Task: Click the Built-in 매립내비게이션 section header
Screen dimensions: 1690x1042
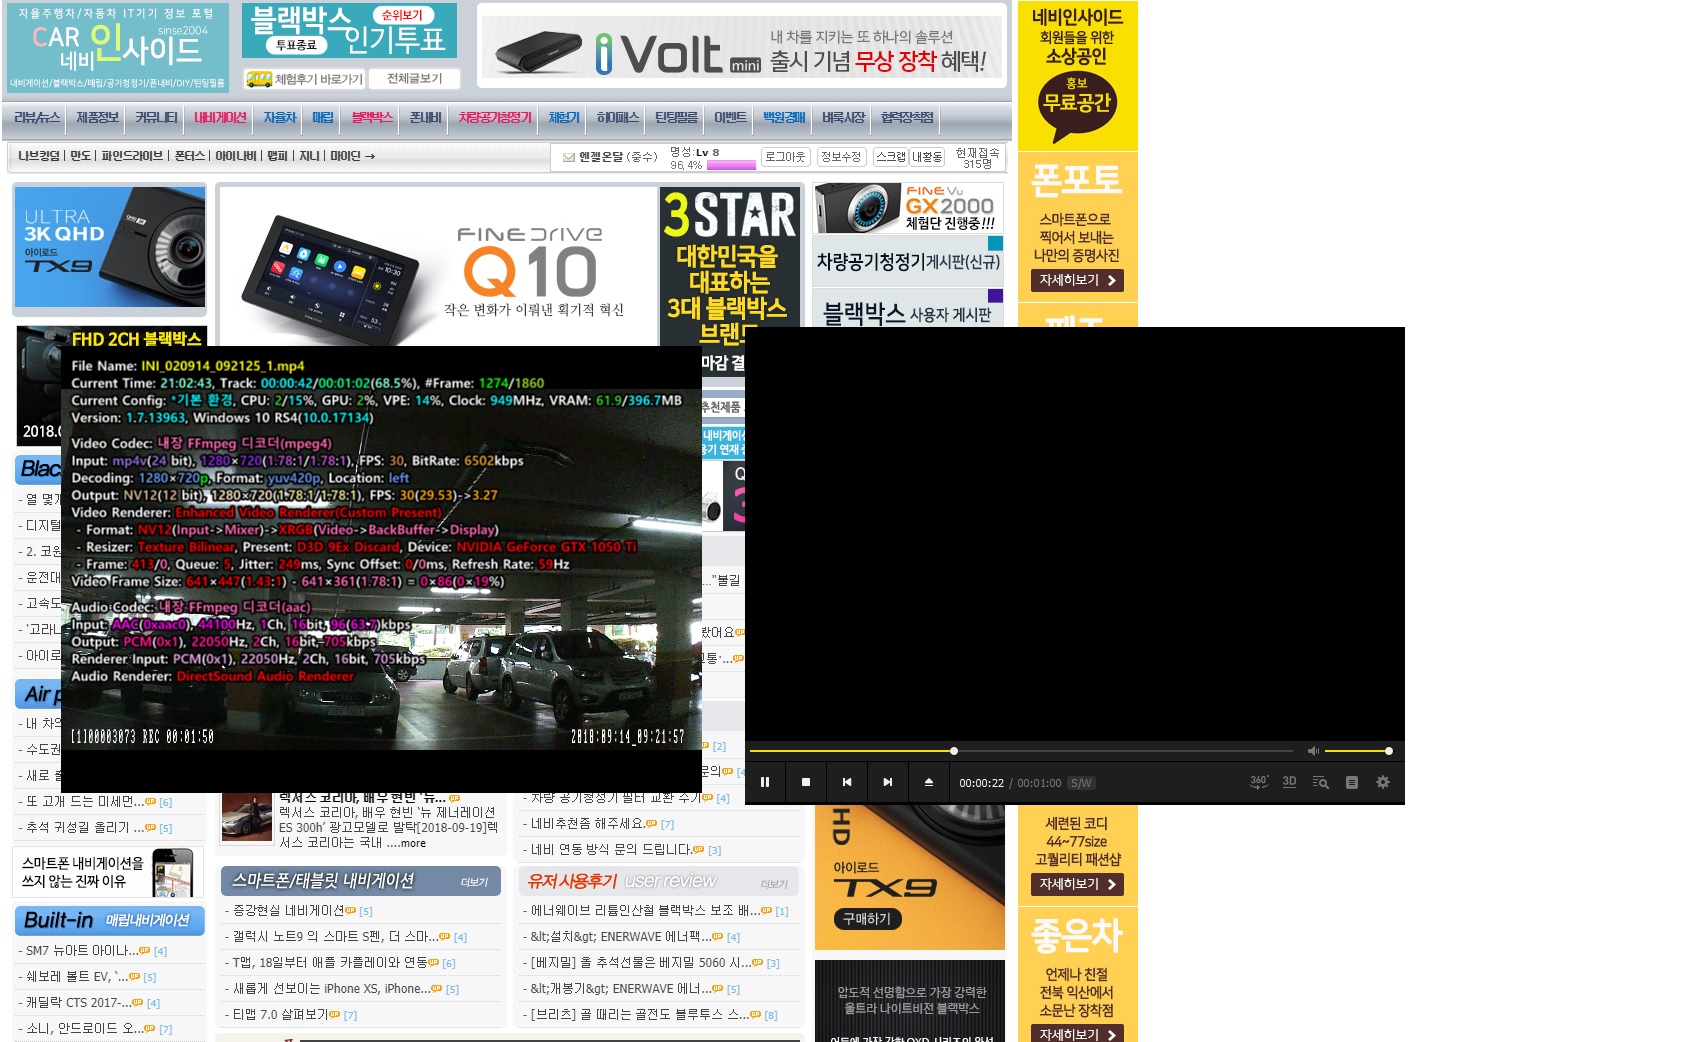Action: [x=110, y=921]
